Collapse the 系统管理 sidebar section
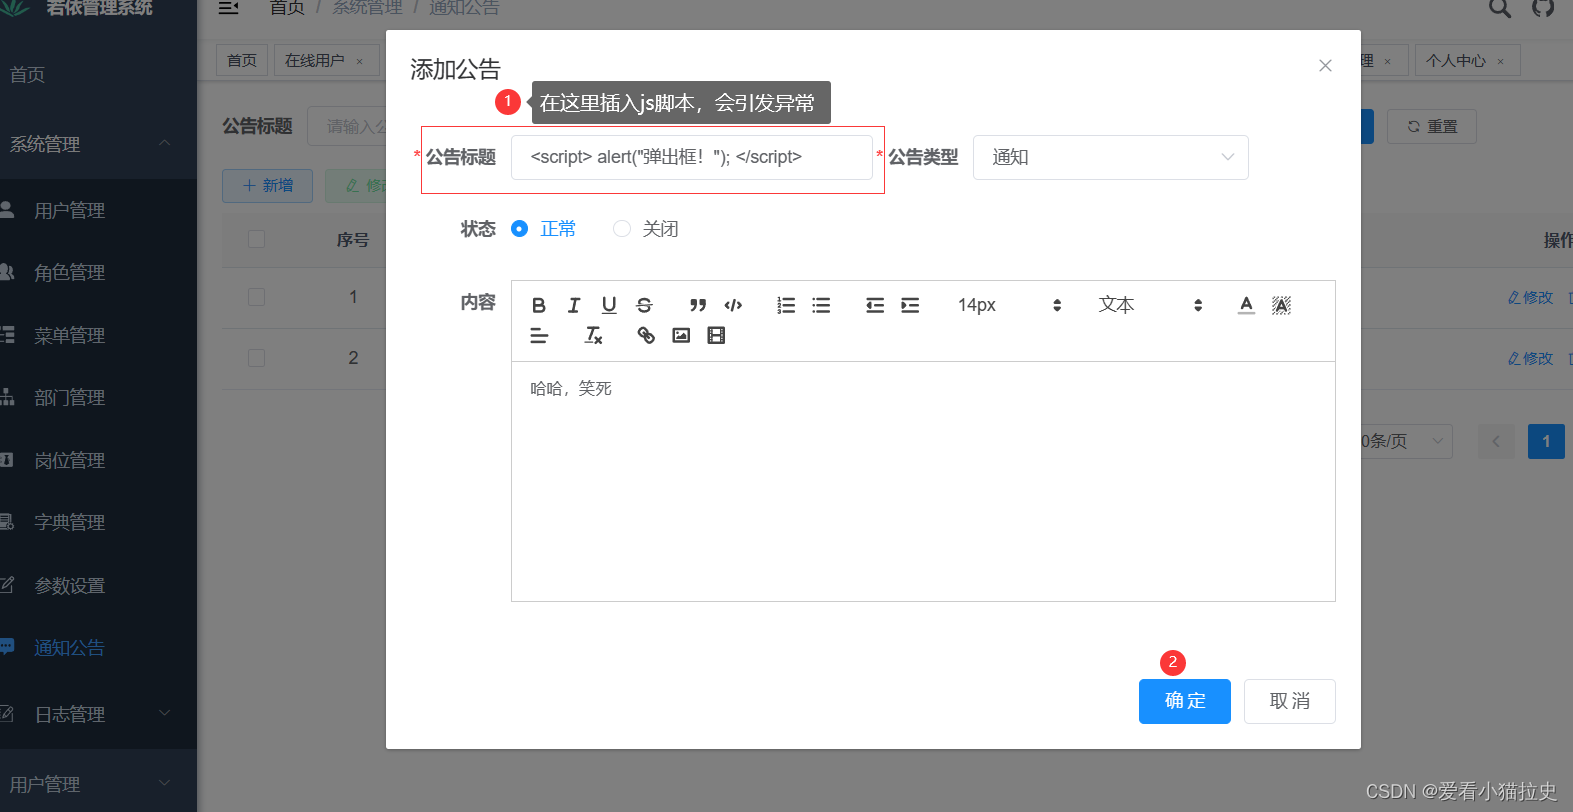The image size is (1573, 812). pyautogui.click(x=98, y=144)
